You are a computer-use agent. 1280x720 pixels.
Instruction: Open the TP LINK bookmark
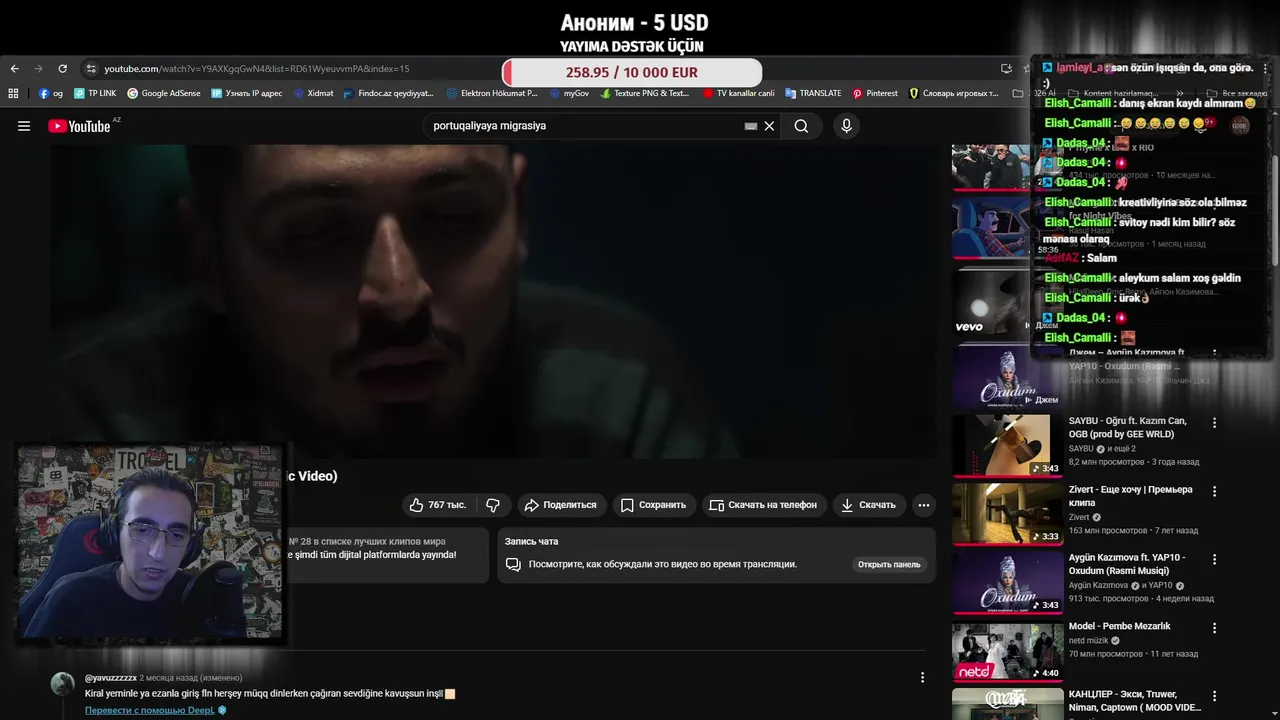95,93
